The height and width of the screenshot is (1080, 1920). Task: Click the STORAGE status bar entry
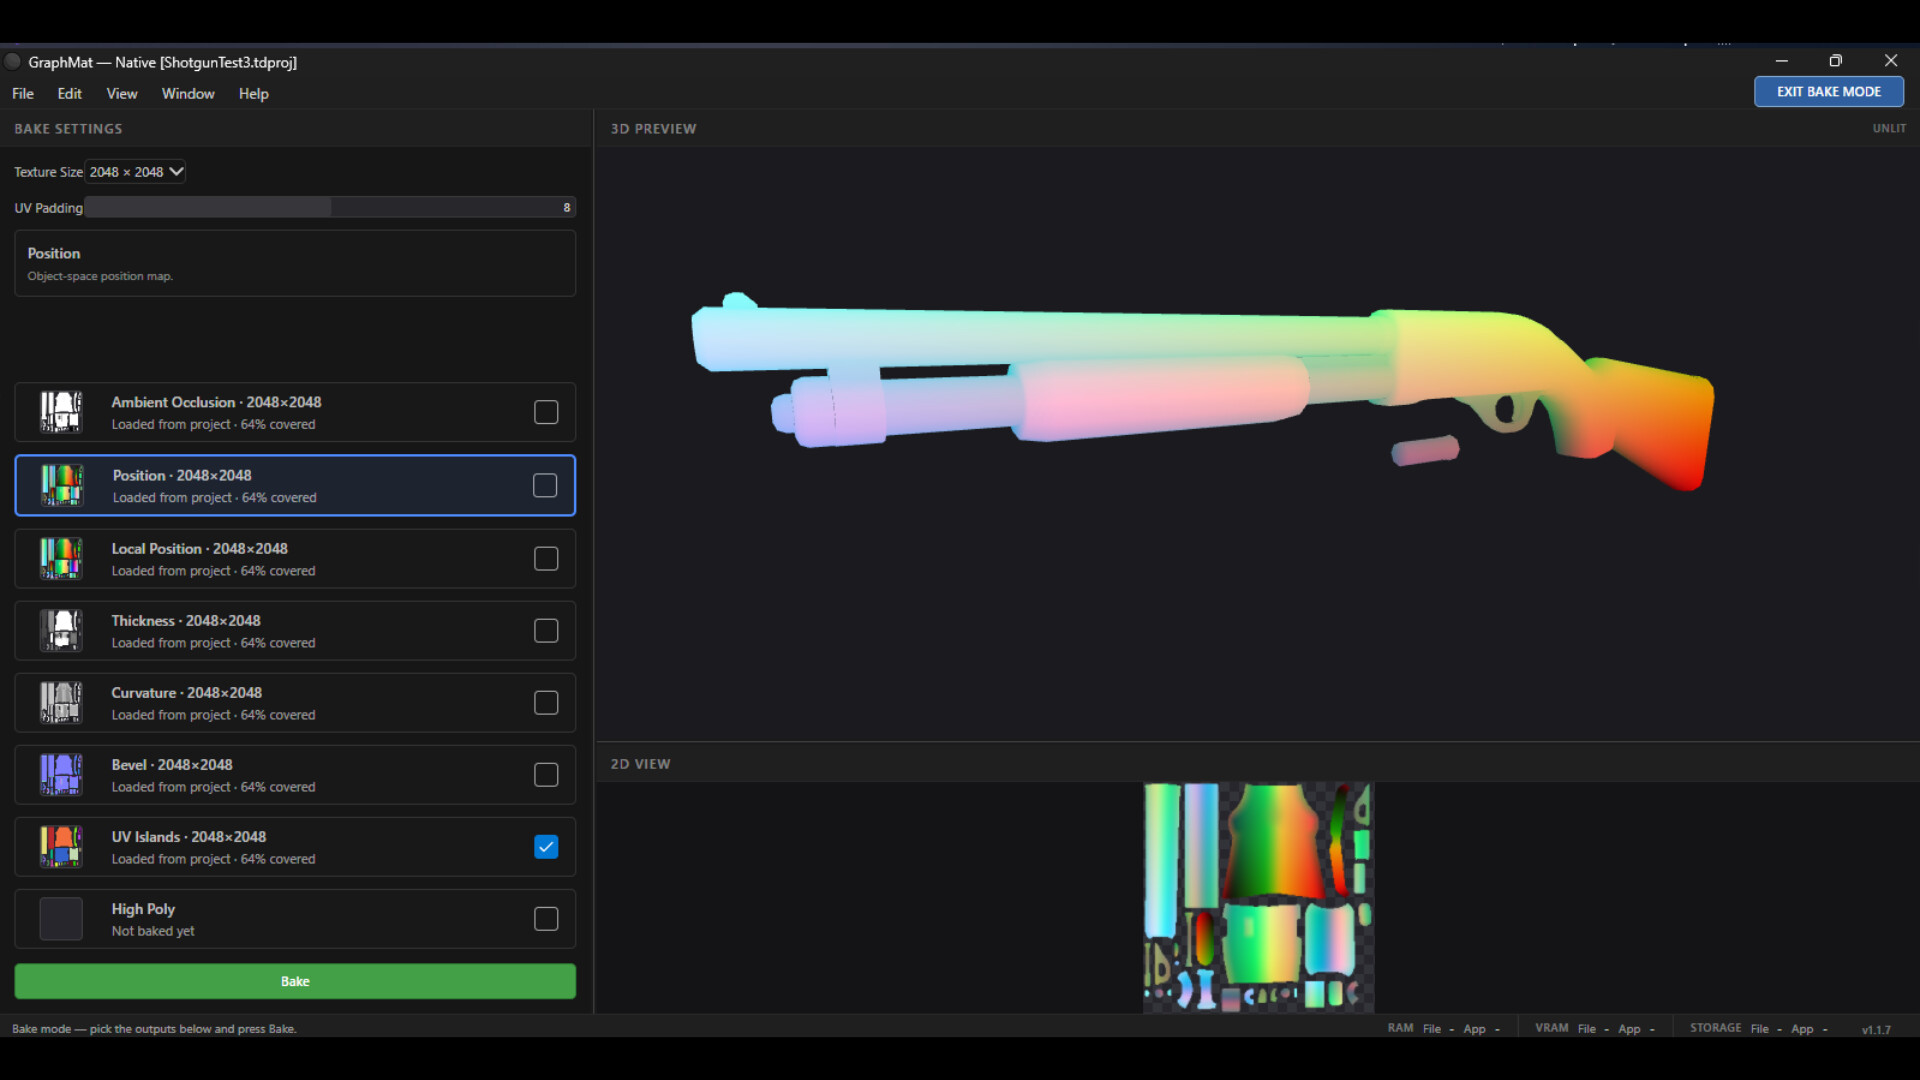pos(1759,1028)
